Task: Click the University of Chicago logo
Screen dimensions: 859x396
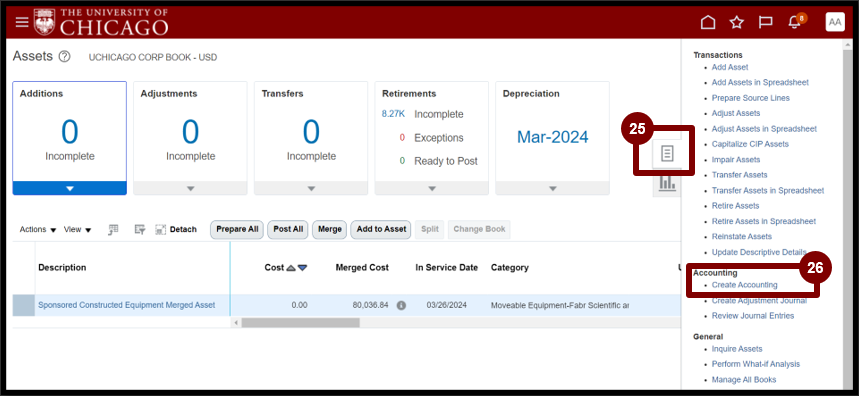Action: [x=100, y=22]
